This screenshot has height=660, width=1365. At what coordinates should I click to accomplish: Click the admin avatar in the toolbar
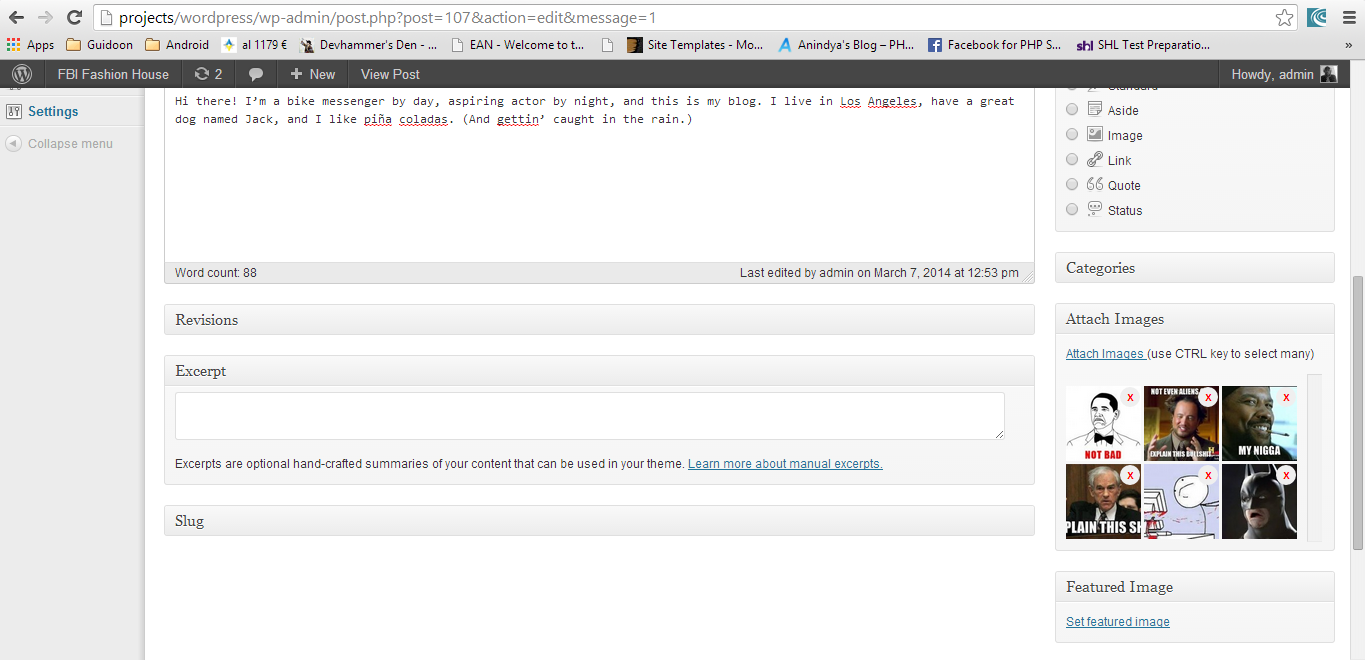pos(1328,74)
